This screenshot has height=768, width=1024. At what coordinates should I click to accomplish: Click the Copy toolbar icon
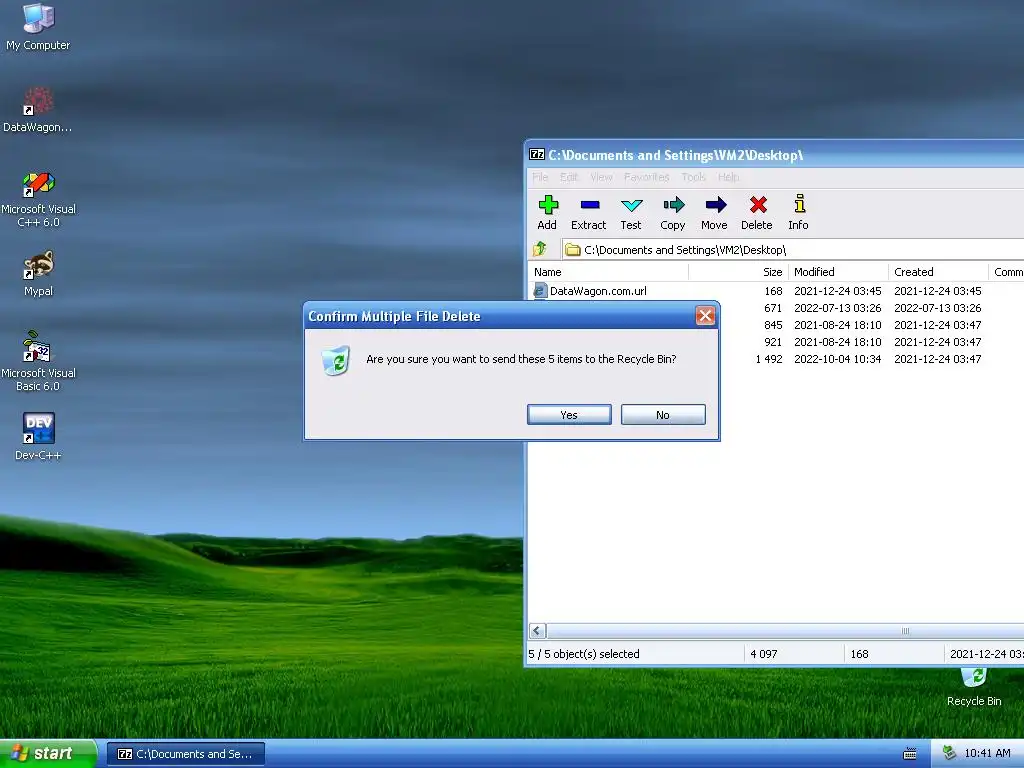click(673, 213)
